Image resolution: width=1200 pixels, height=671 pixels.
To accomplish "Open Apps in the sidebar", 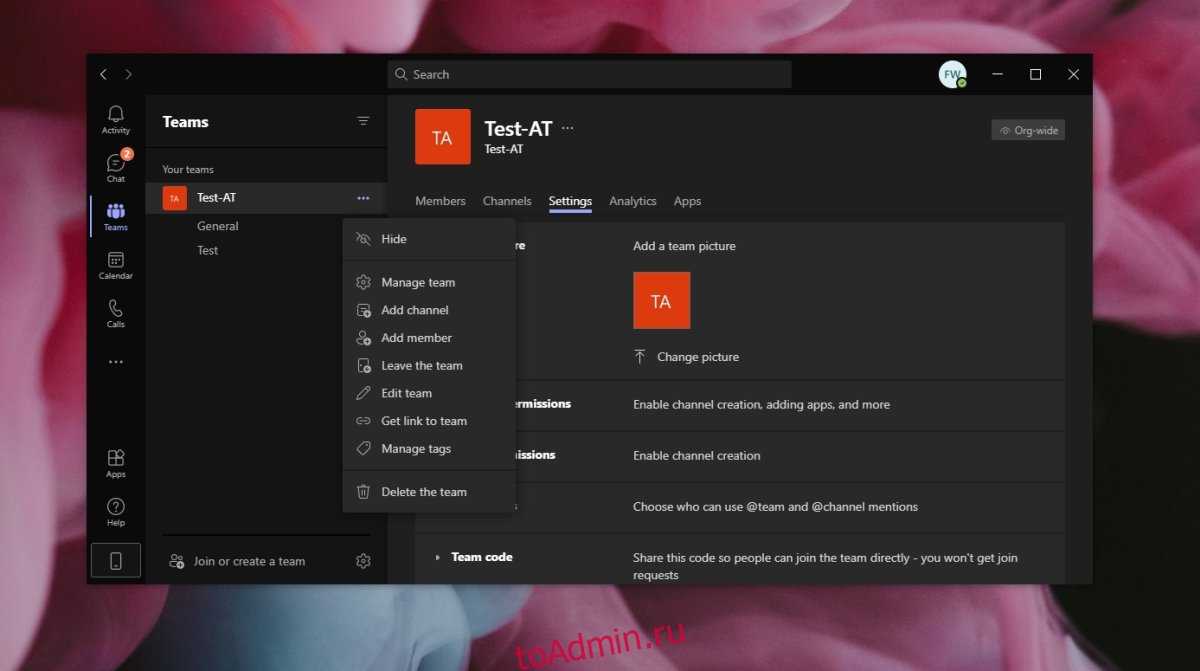I will pyautogui.click(x=116, y=463).
